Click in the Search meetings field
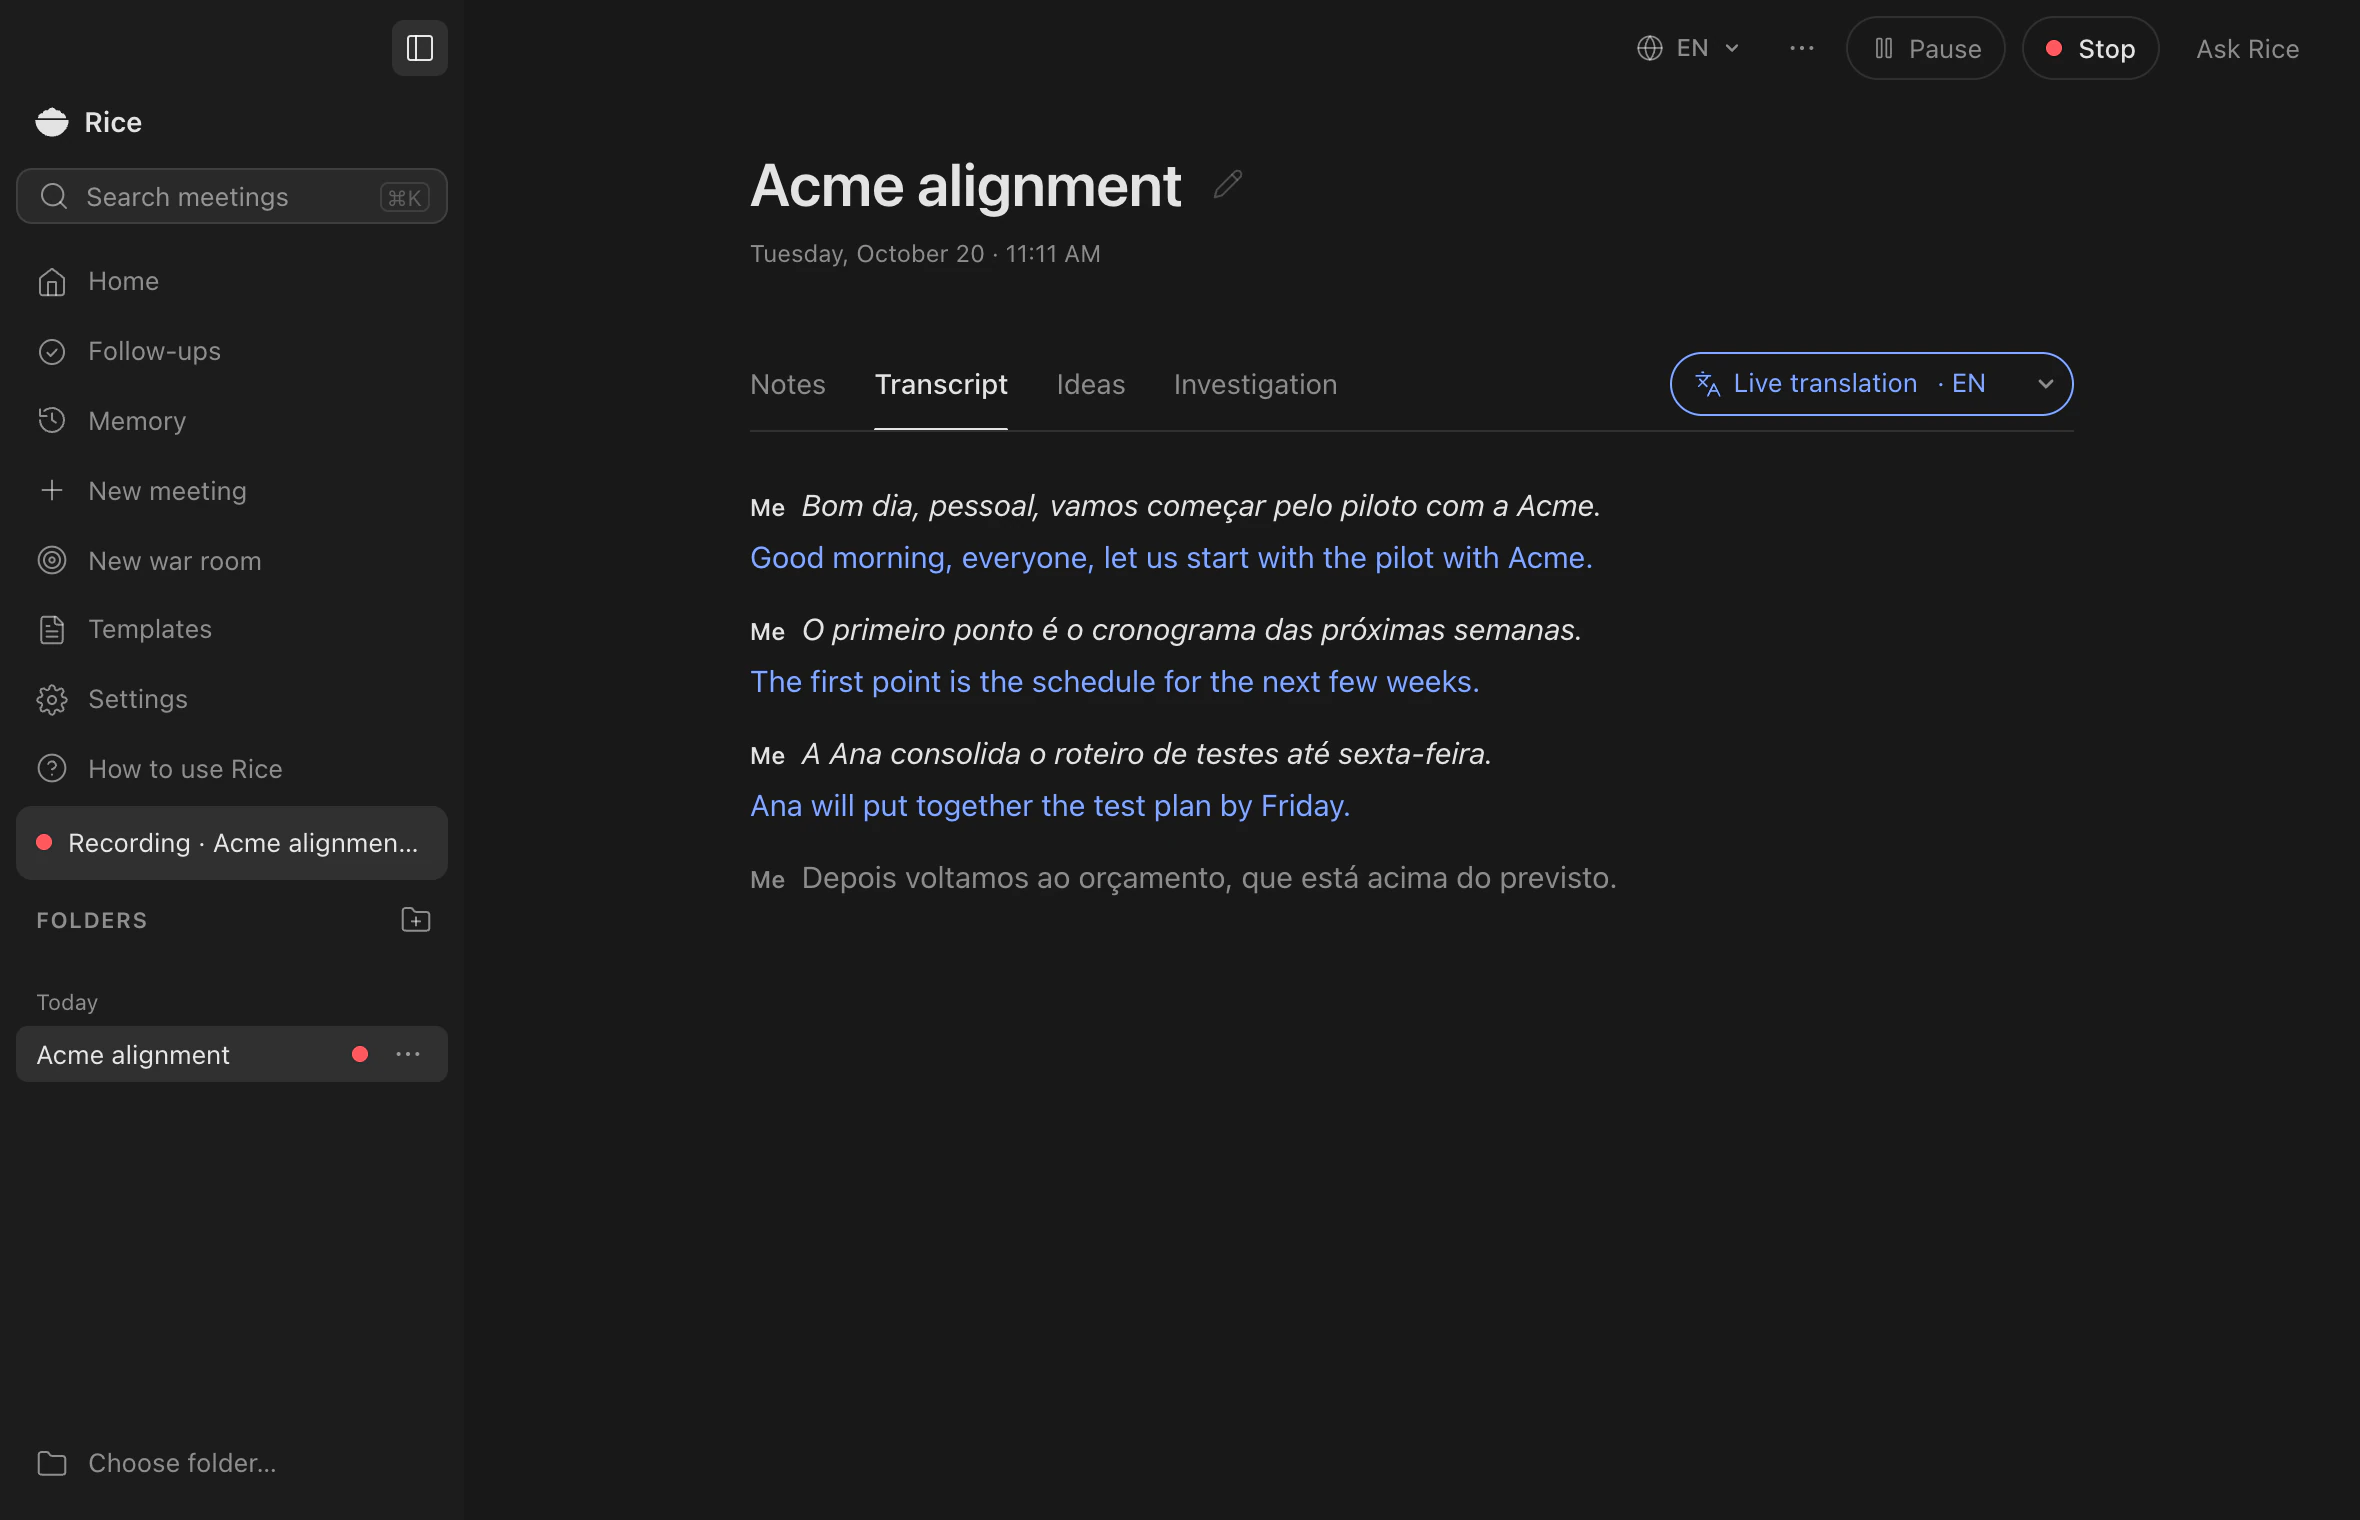 coord(232,196)
